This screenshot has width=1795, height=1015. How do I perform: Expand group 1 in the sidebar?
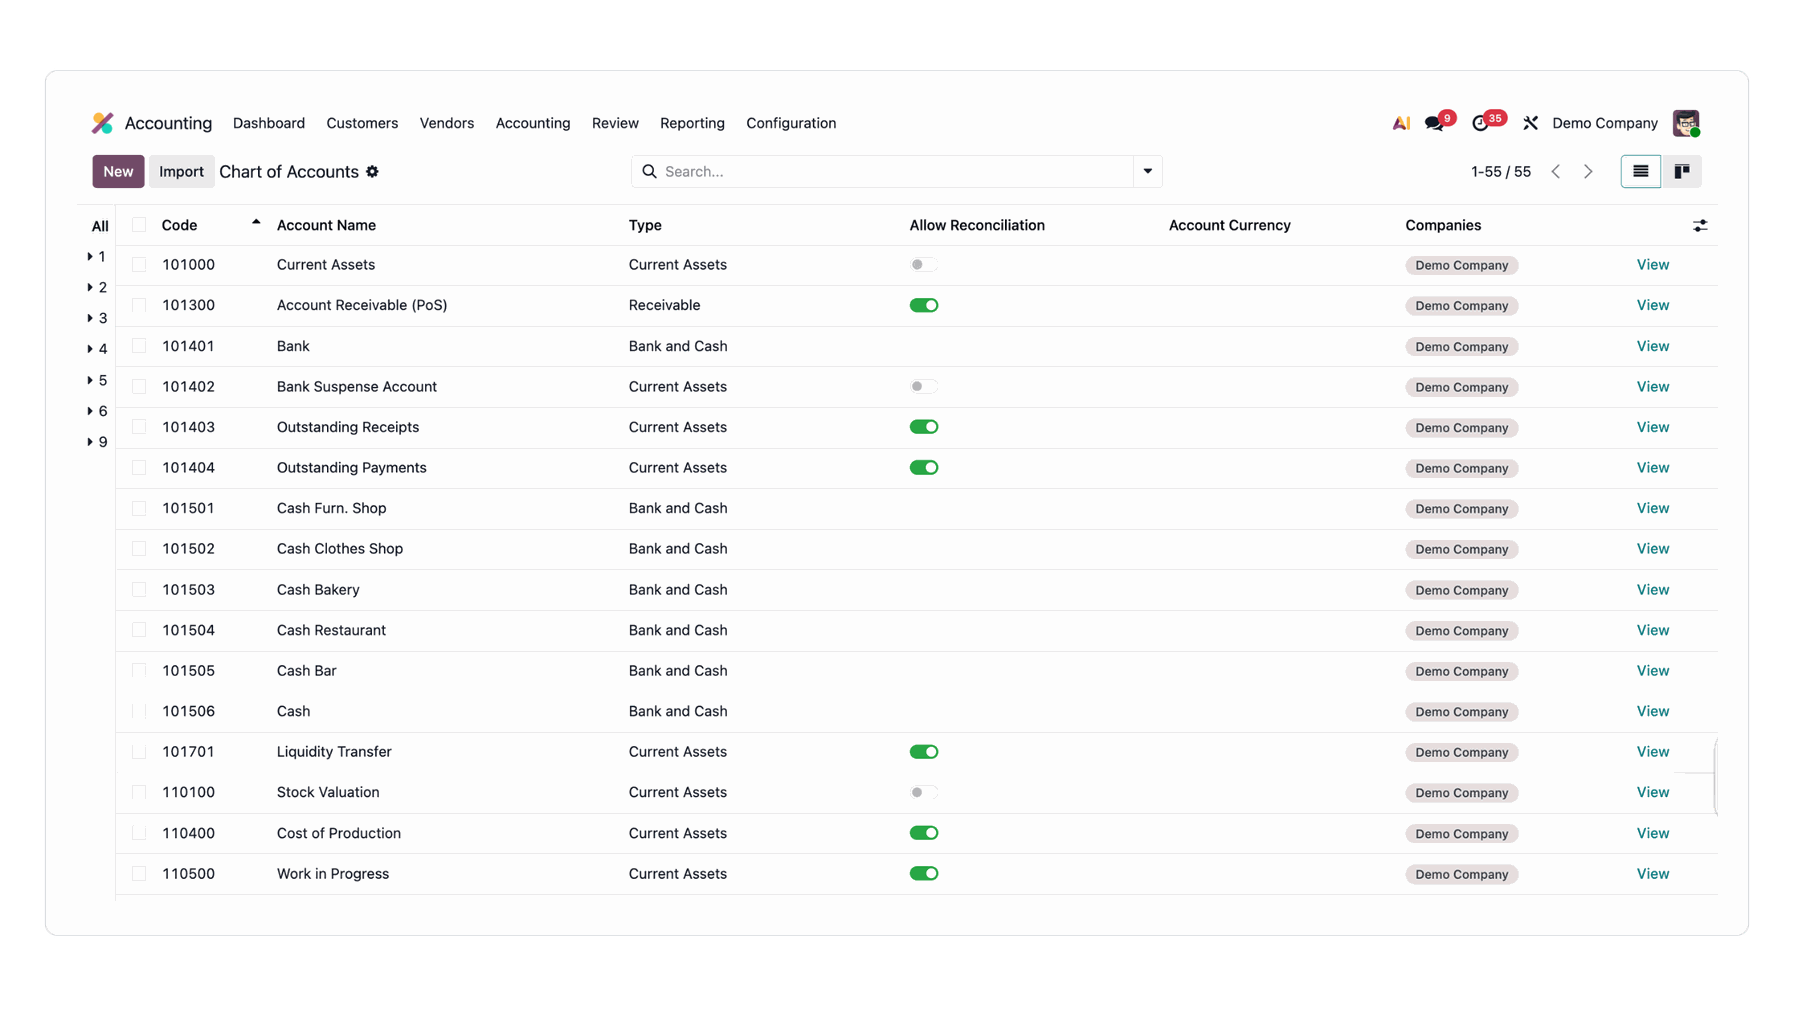pos(96,256)
